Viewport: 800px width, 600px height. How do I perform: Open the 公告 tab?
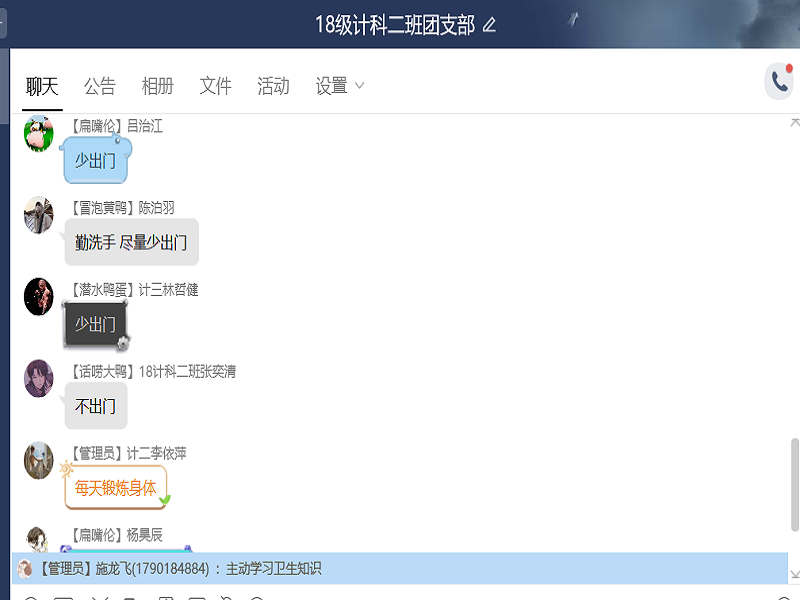click(99, 86)
